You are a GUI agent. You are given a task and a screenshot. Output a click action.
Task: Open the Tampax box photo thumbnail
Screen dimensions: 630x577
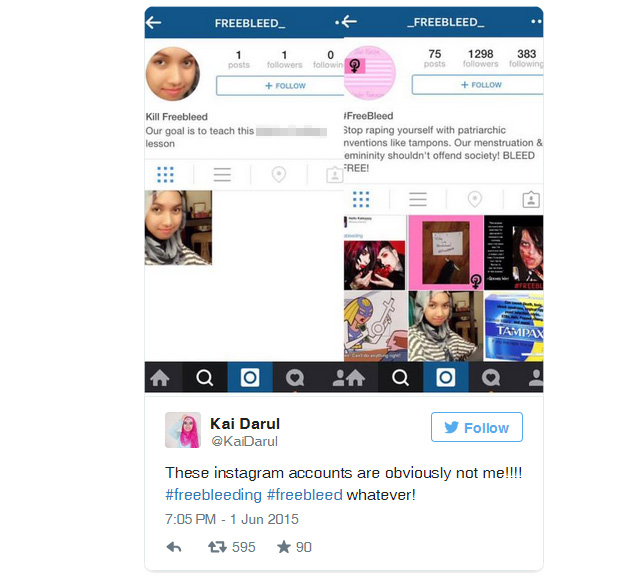click(x=513, y=326)
